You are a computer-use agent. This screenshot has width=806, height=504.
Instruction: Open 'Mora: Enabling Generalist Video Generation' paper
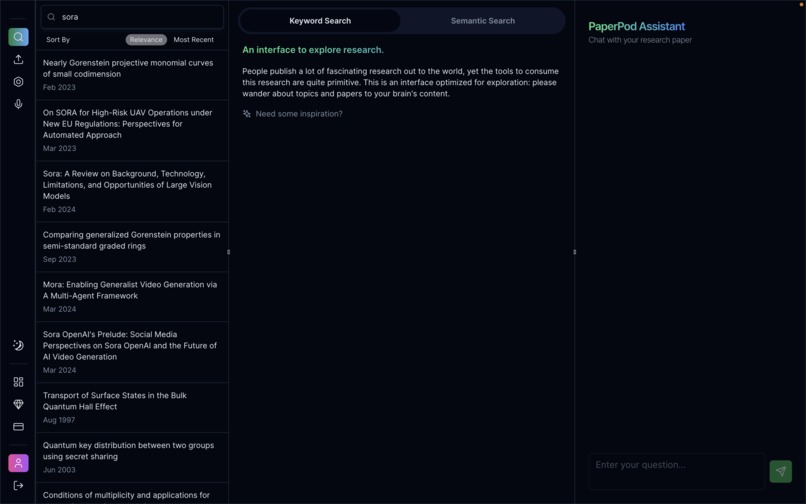(132, 297)
